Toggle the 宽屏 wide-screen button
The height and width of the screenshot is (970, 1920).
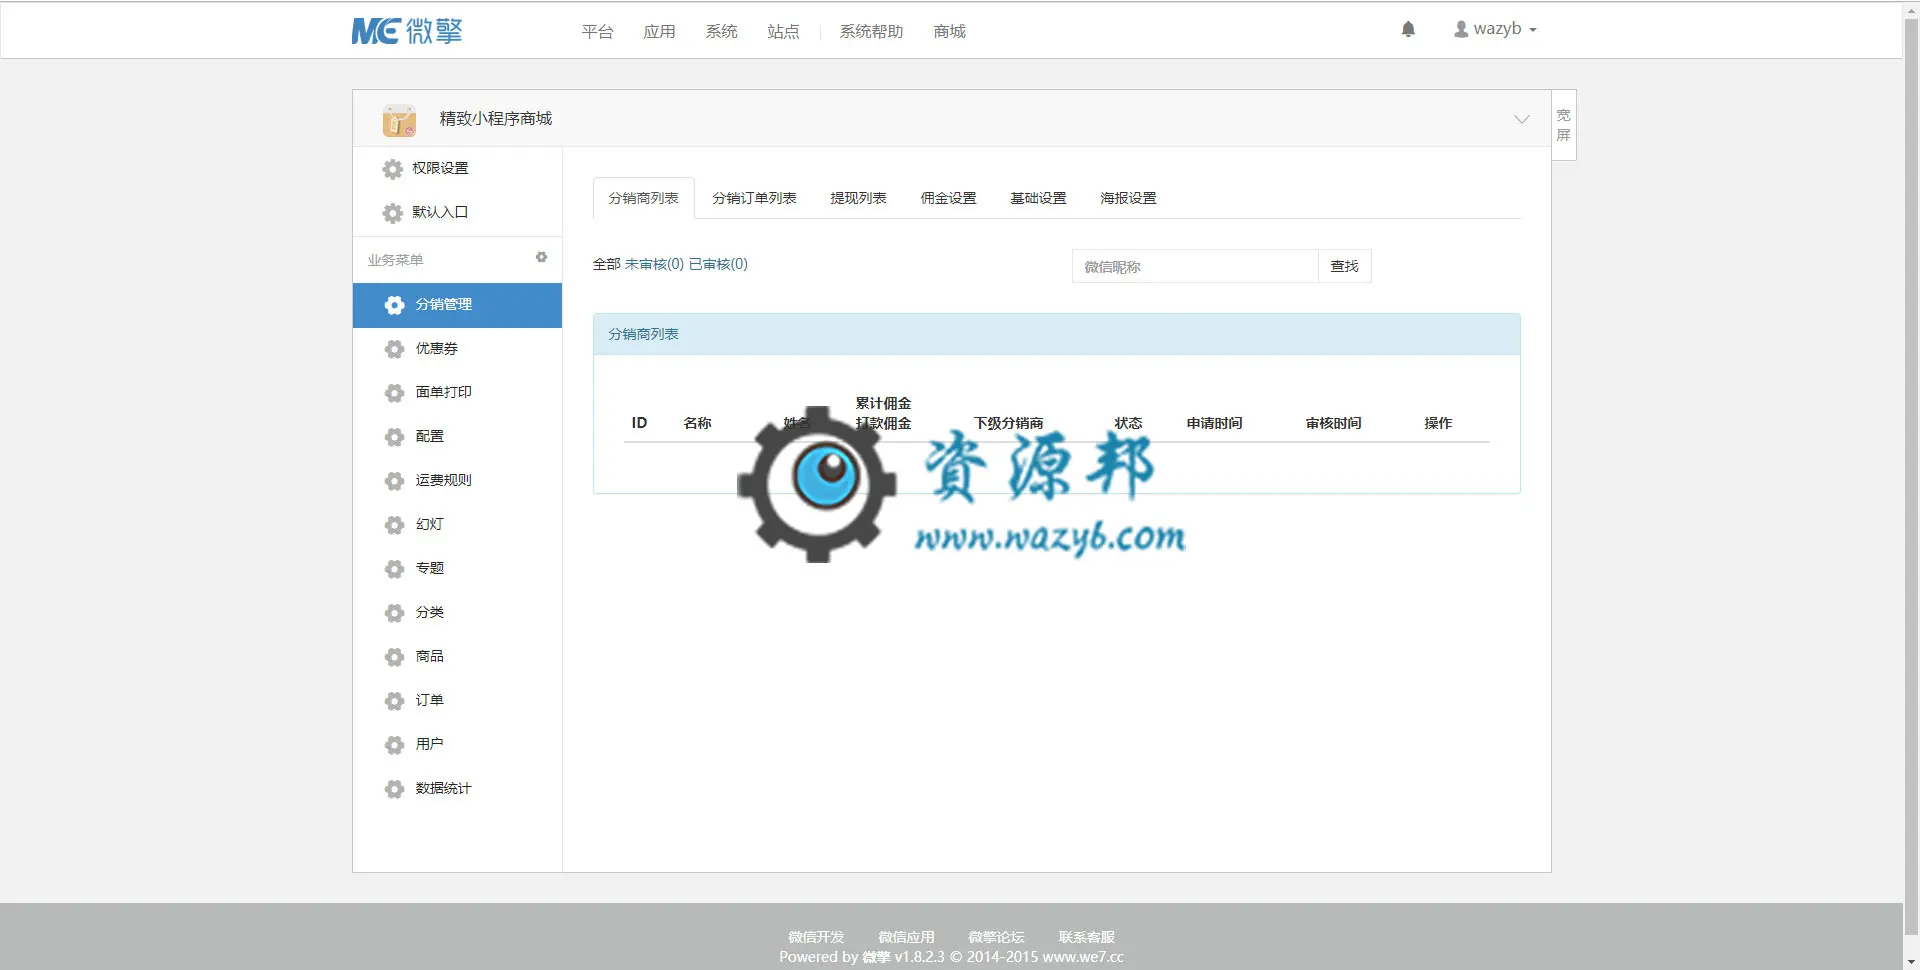pyautogui.click(x=1563, y=125)
